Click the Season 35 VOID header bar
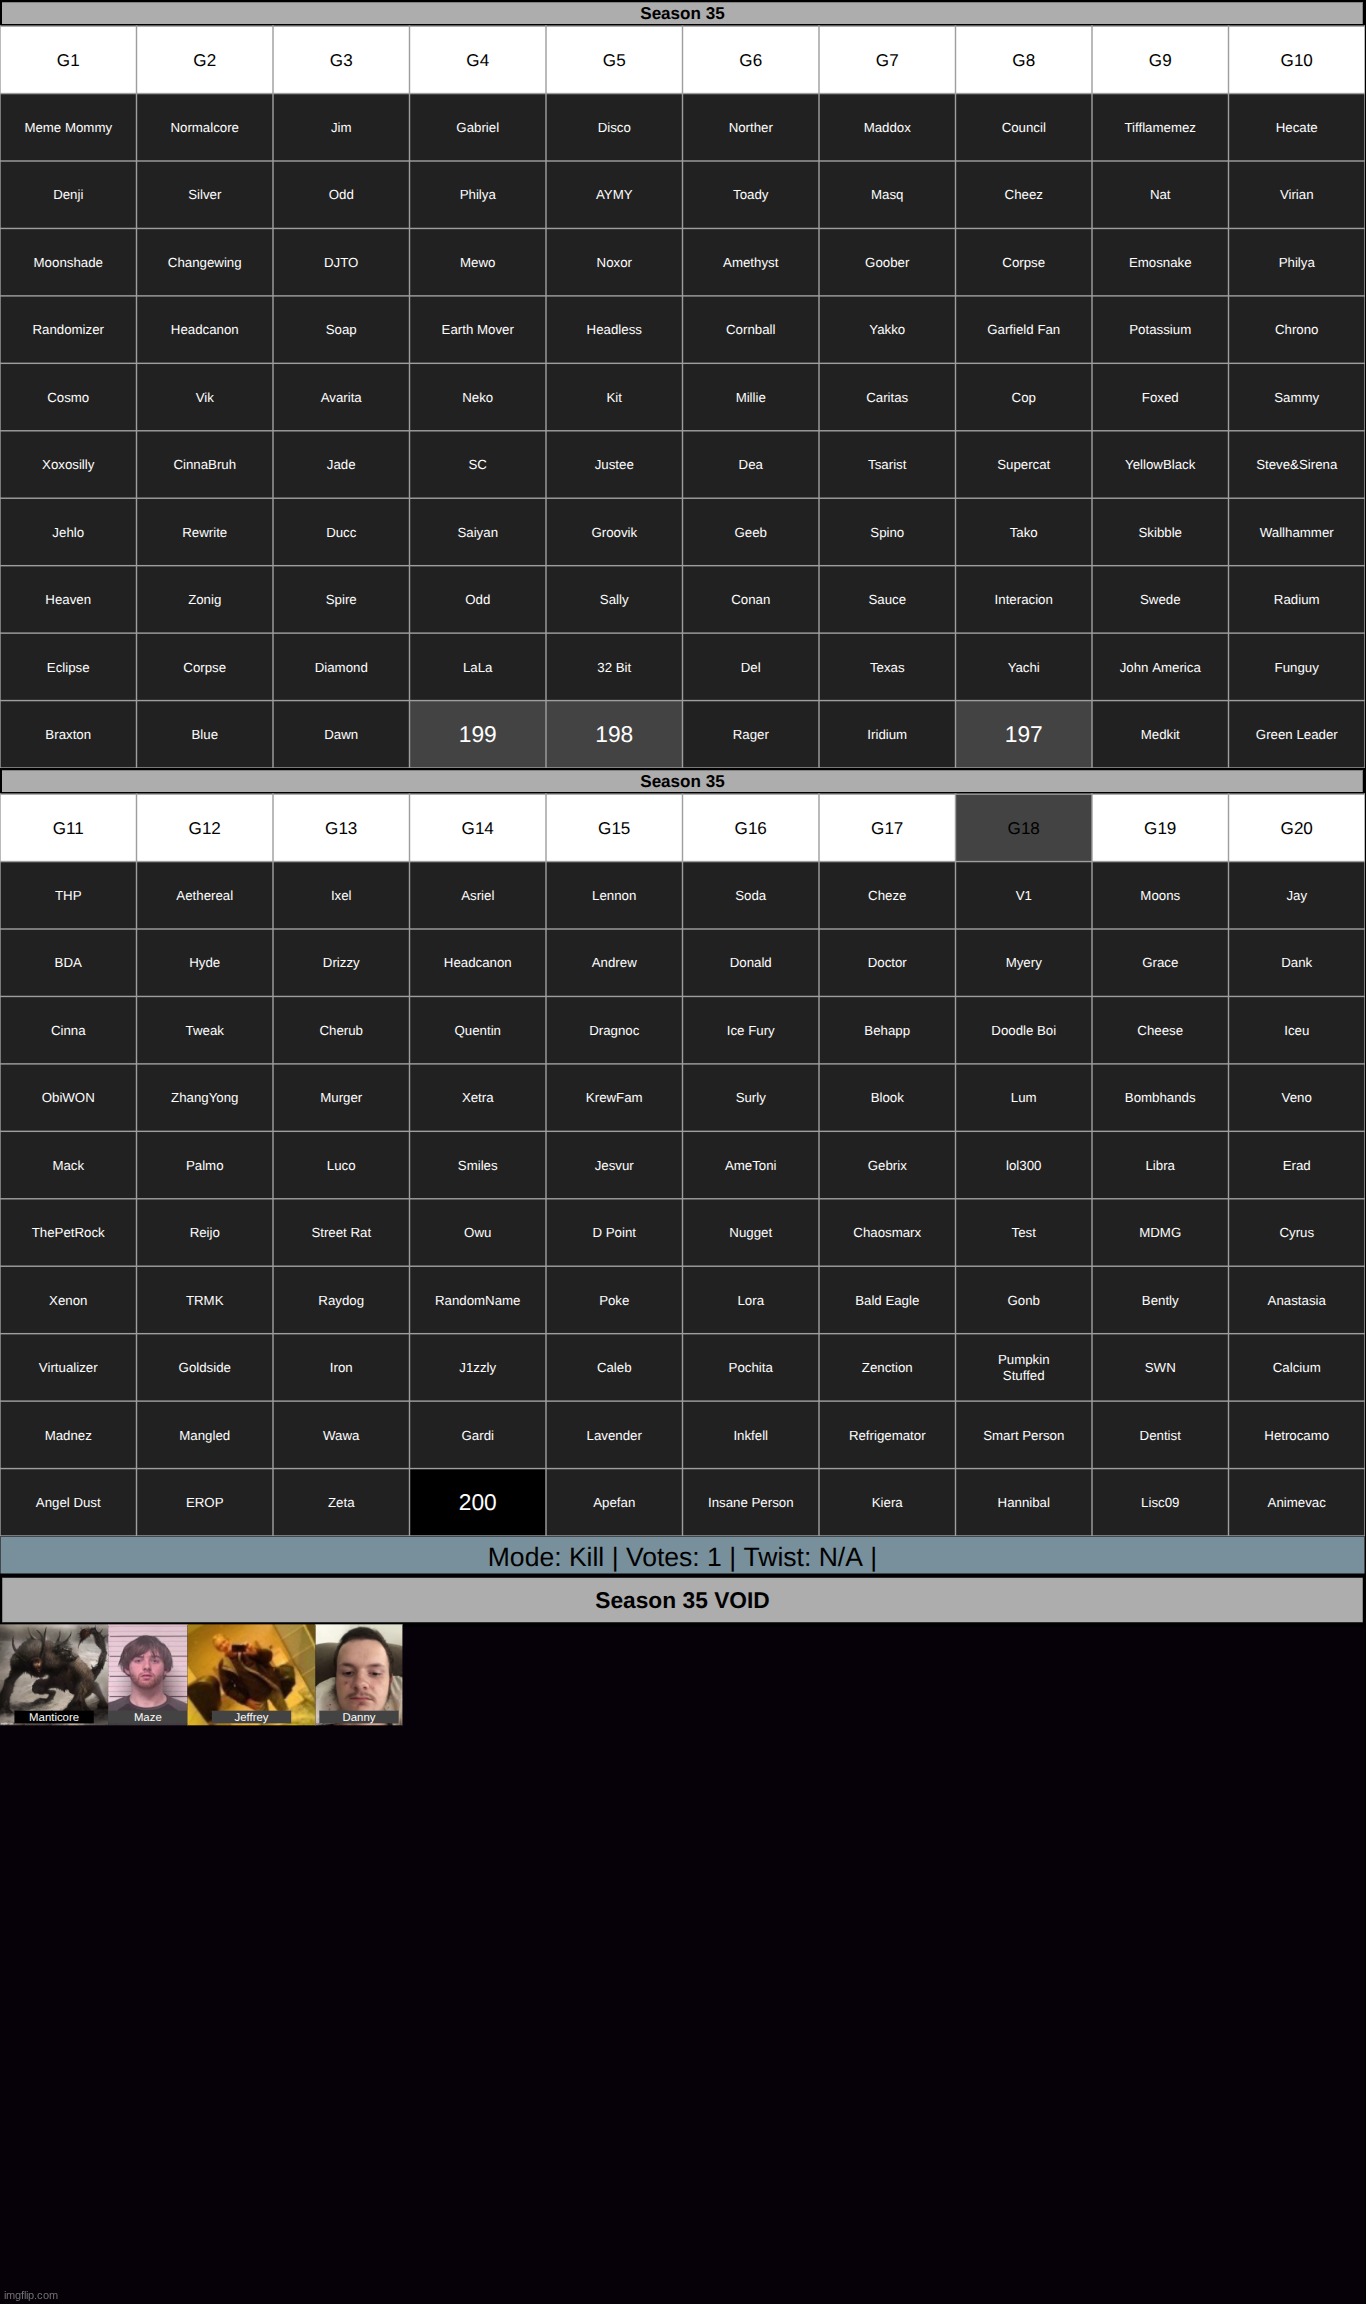 pos(682,1600)
